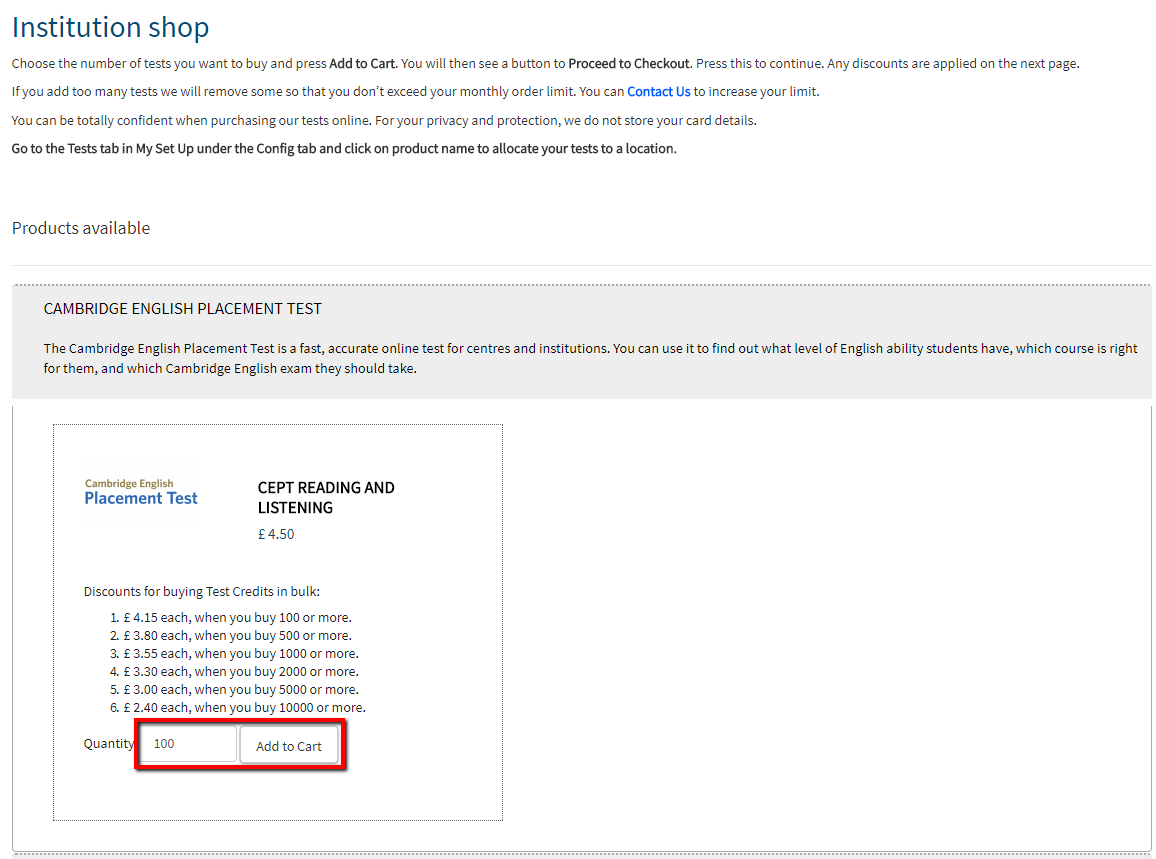Open the Contact Us link
The image size is (1156, 859).
(658, 91)
